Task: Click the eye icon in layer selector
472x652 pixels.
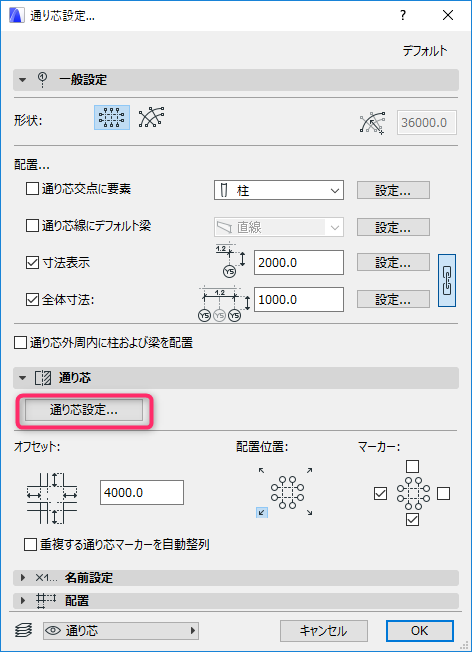Action: pyautogui.click(x=53, y=631)
